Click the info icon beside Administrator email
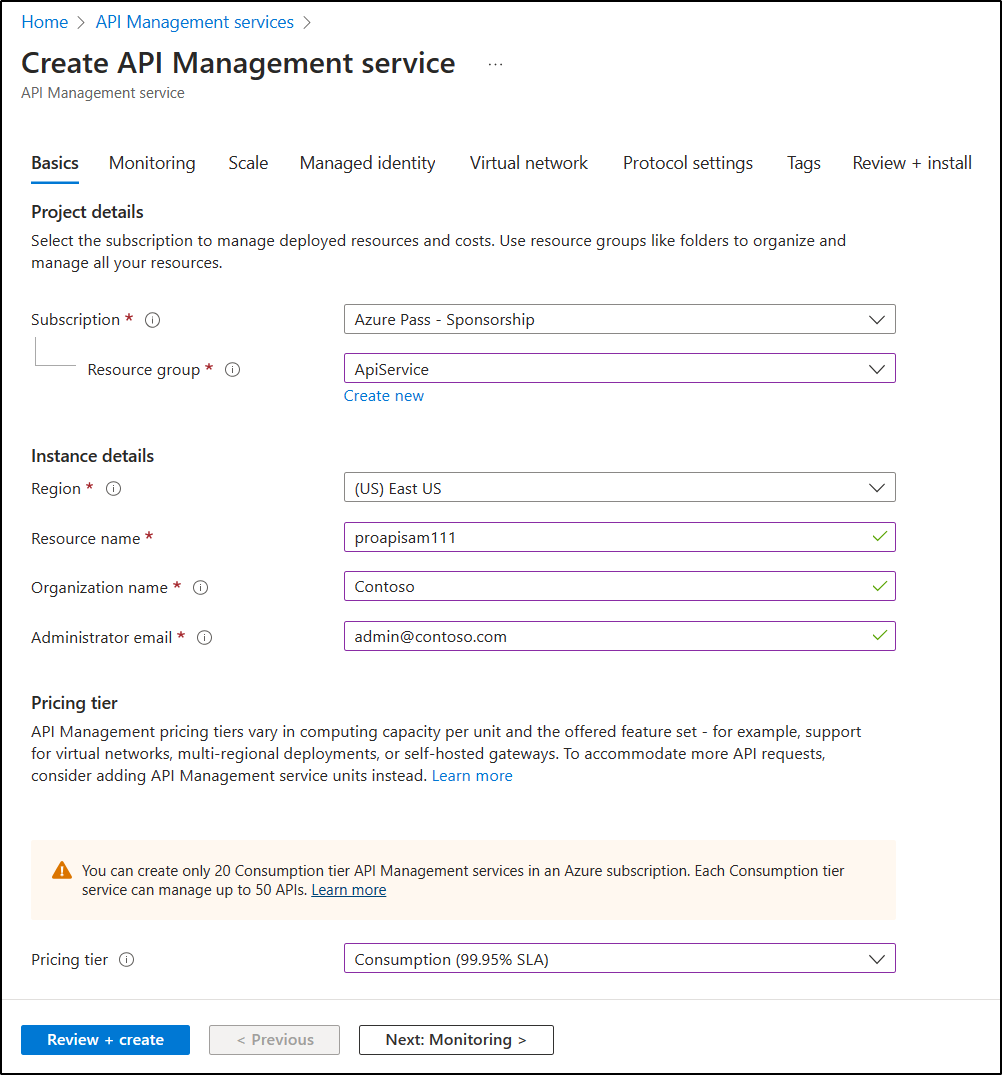Viewport: 1002px width, 1075px height. click(x=204, y=637)
